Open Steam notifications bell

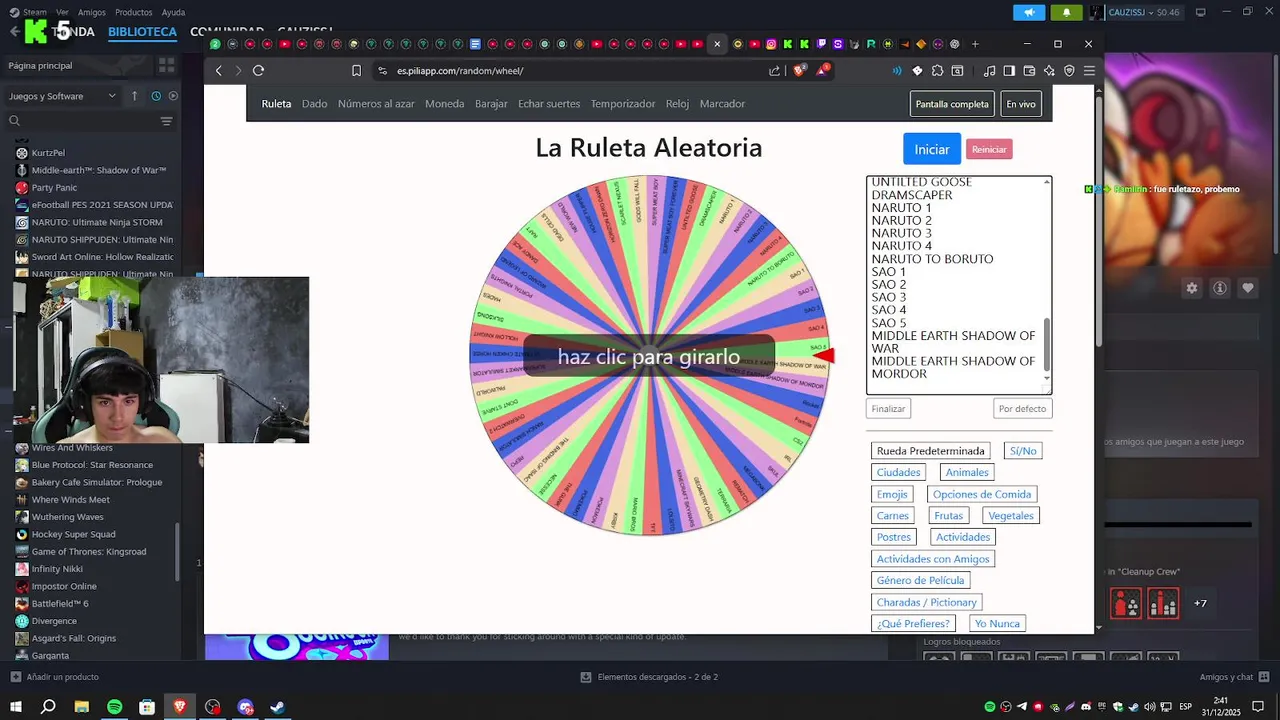pos(1066,12)
